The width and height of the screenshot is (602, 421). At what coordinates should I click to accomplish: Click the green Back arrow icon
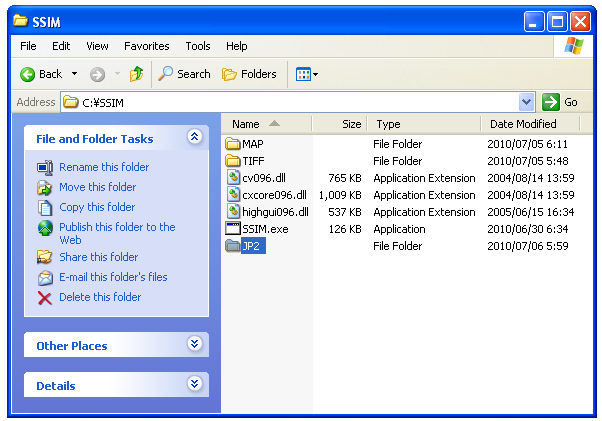27,74
